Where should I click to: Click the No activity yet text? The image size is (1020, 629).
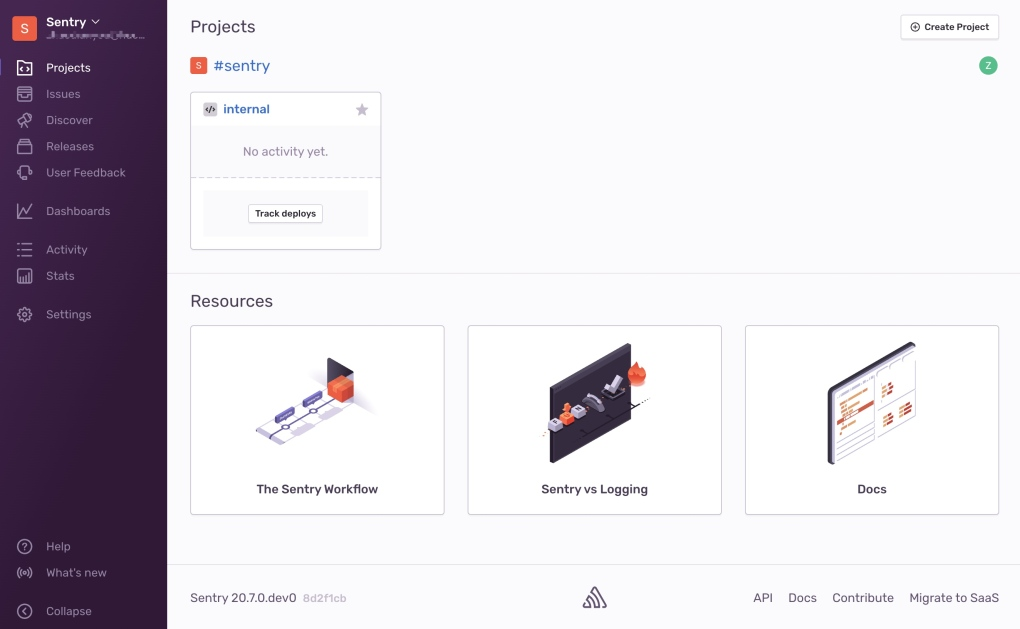(x=286, y=152)
